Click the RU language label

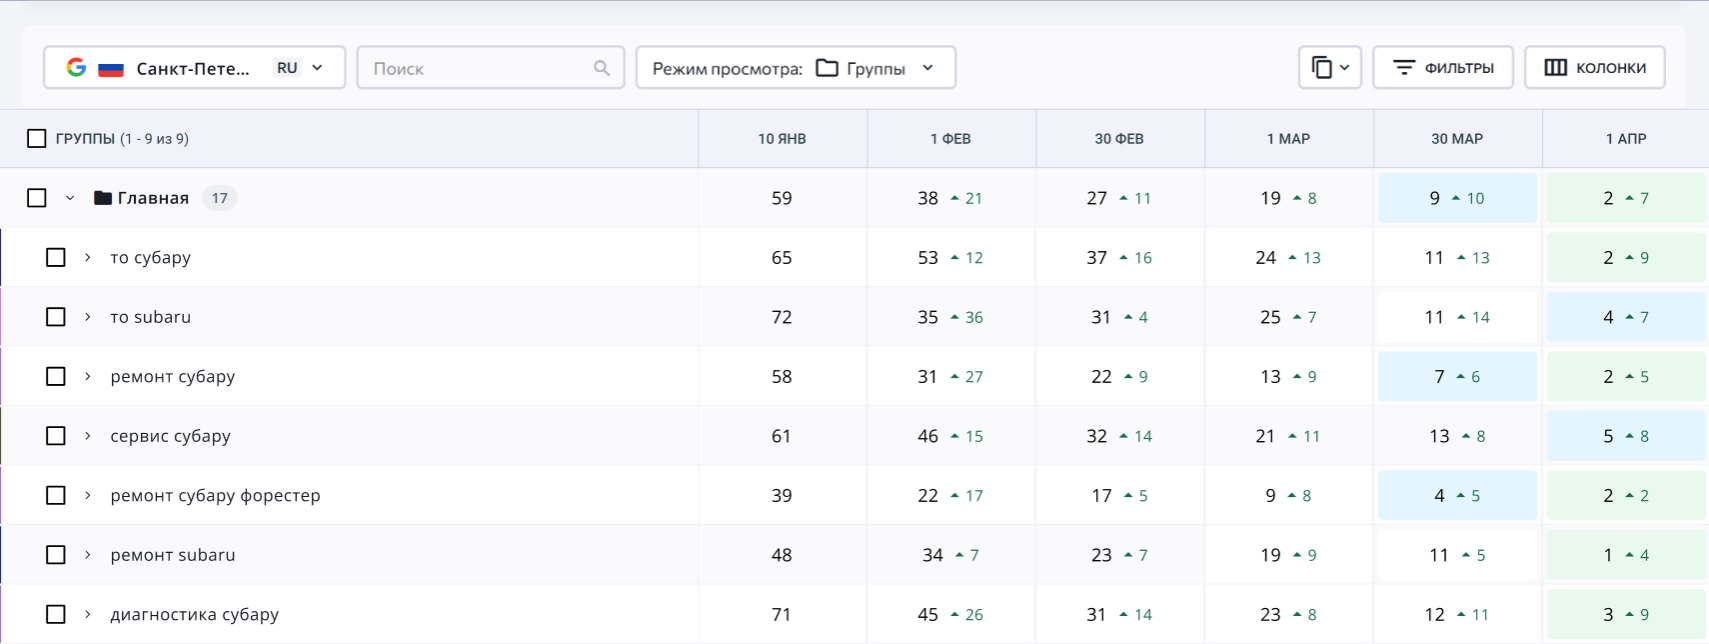coord(287,68)
